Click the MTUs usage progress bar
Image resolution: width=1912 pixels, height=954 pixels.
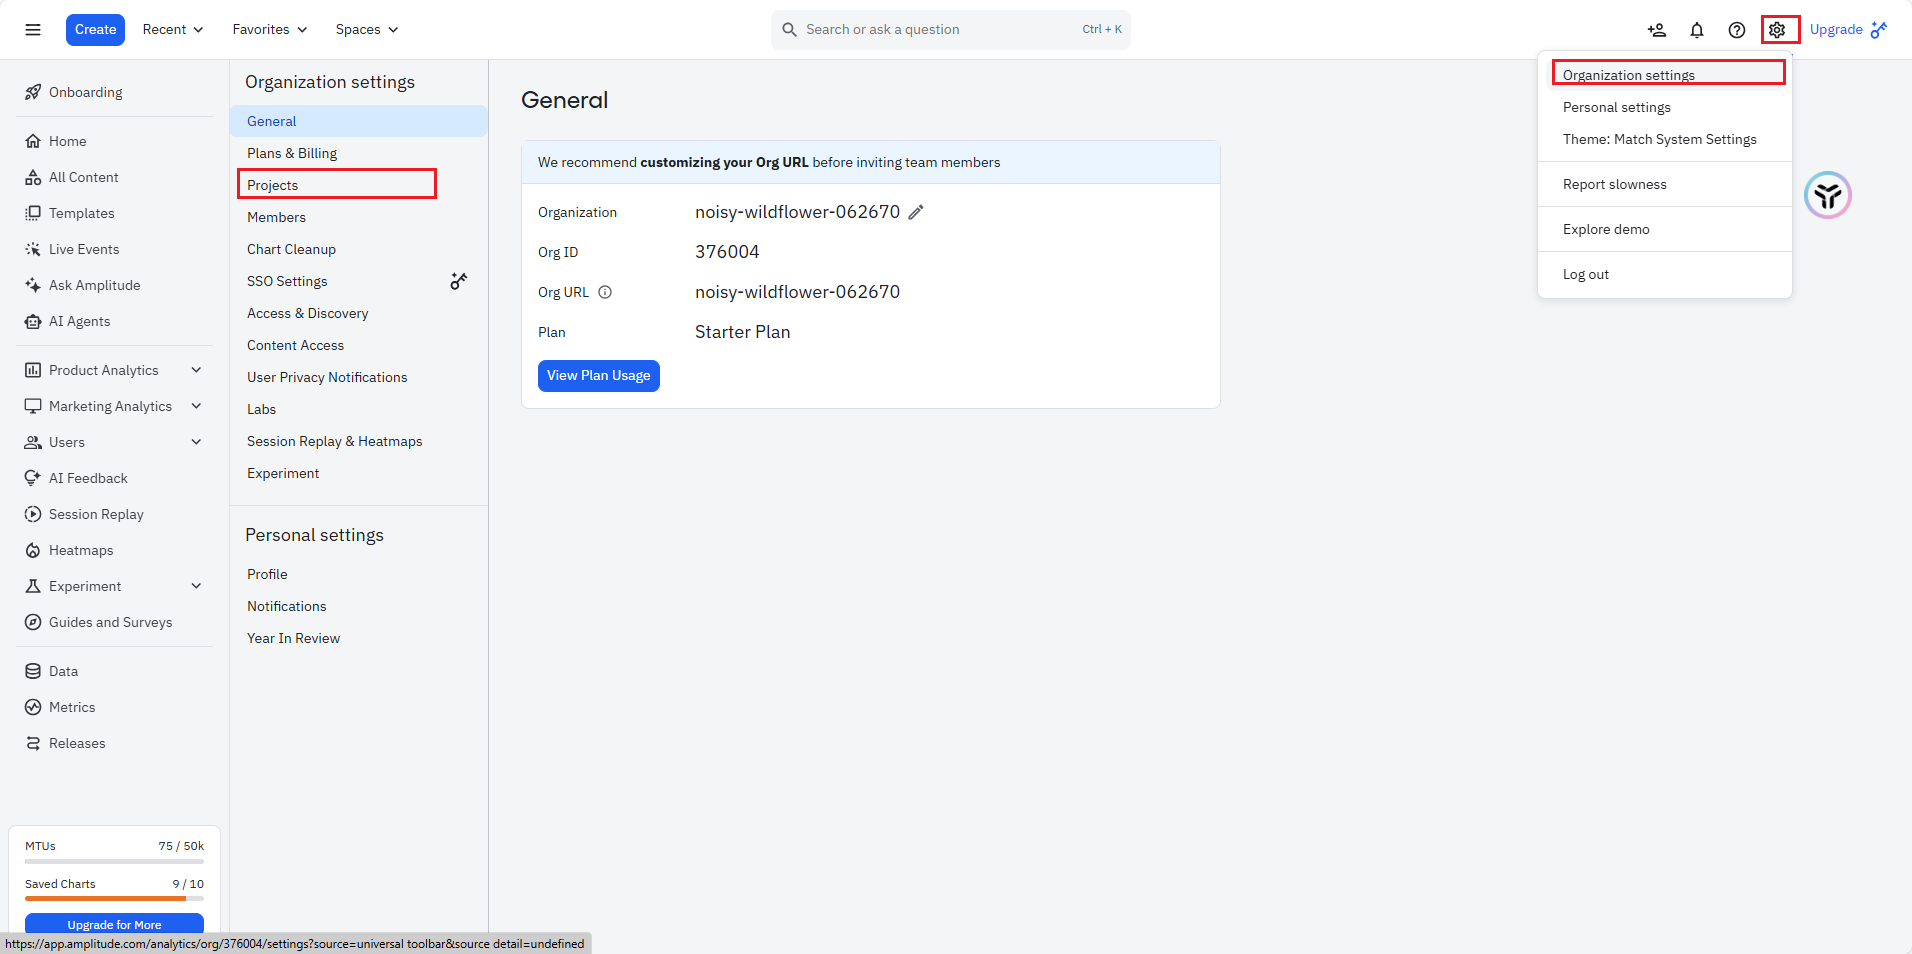(x=114, y=861)
